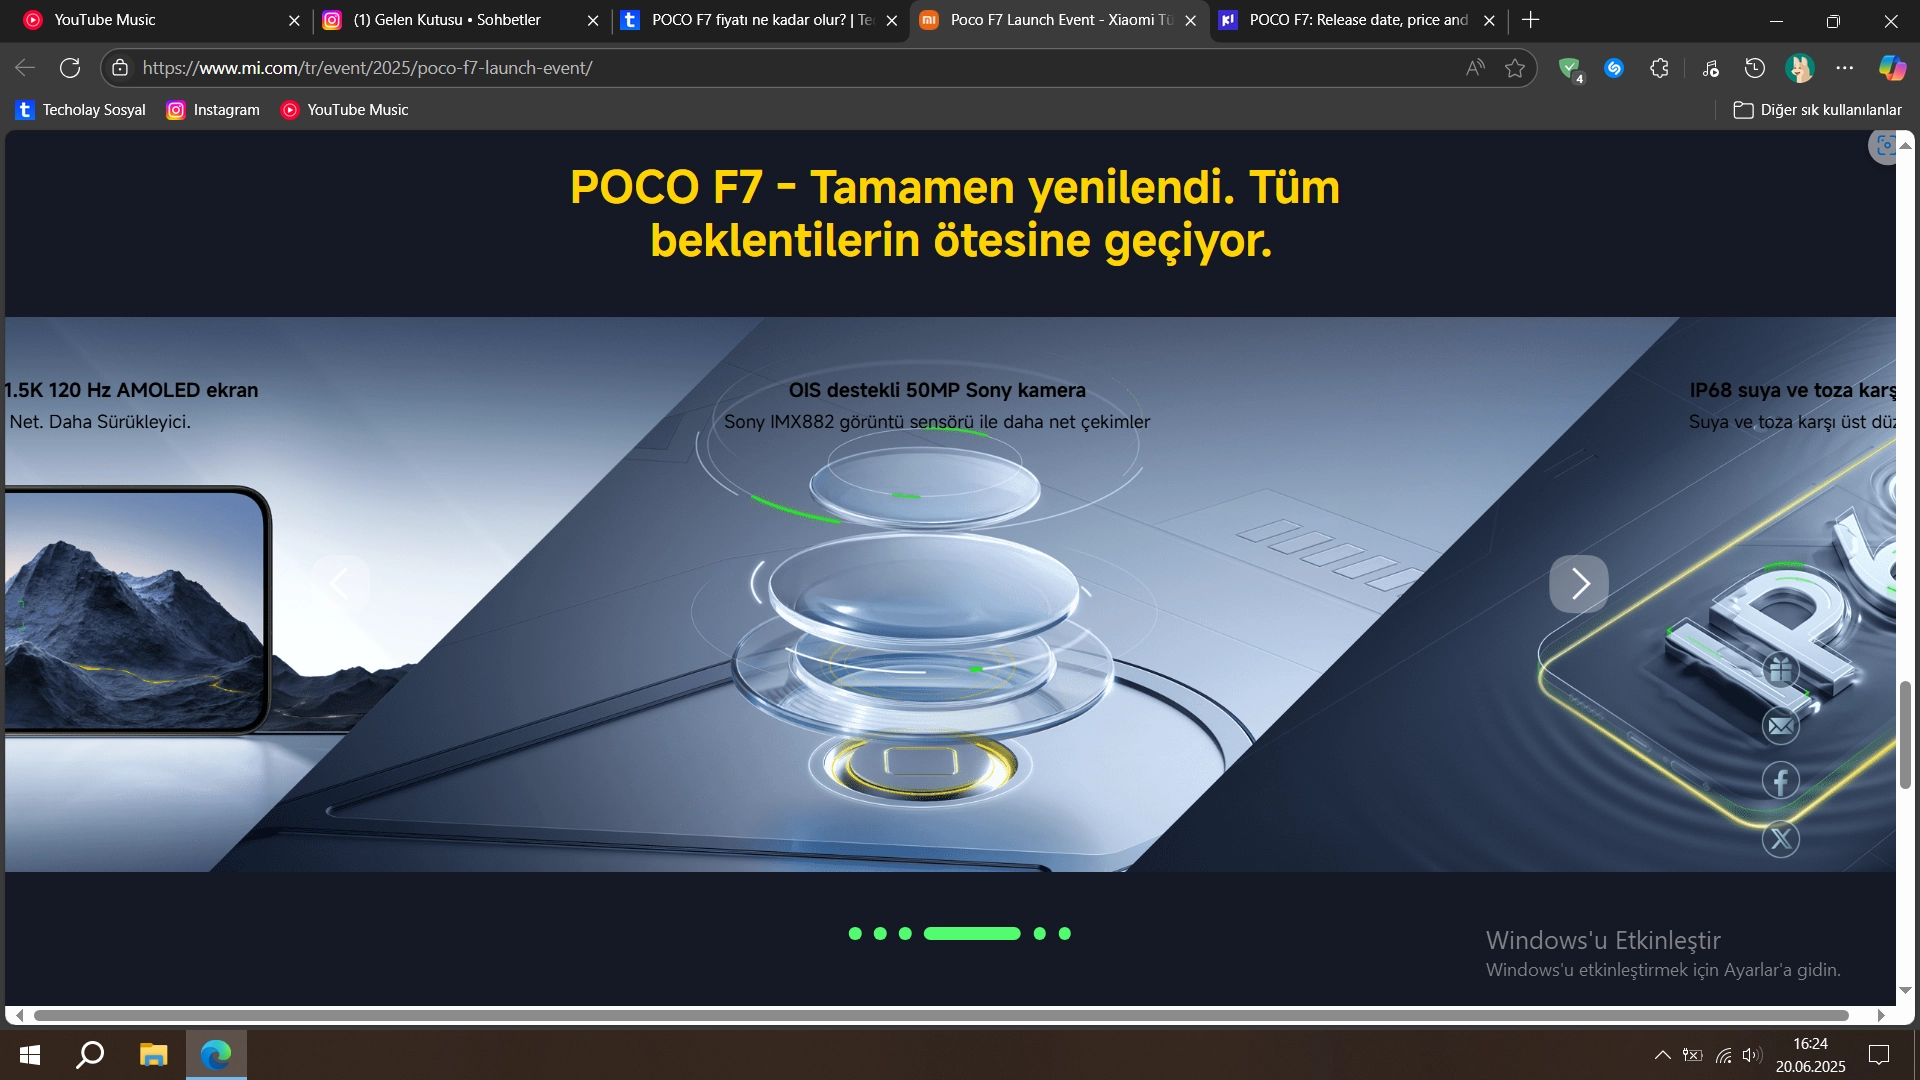Select last carousel indicator dot
This screenshot has height=1080, width=1920.
[x=1065, y=934]
